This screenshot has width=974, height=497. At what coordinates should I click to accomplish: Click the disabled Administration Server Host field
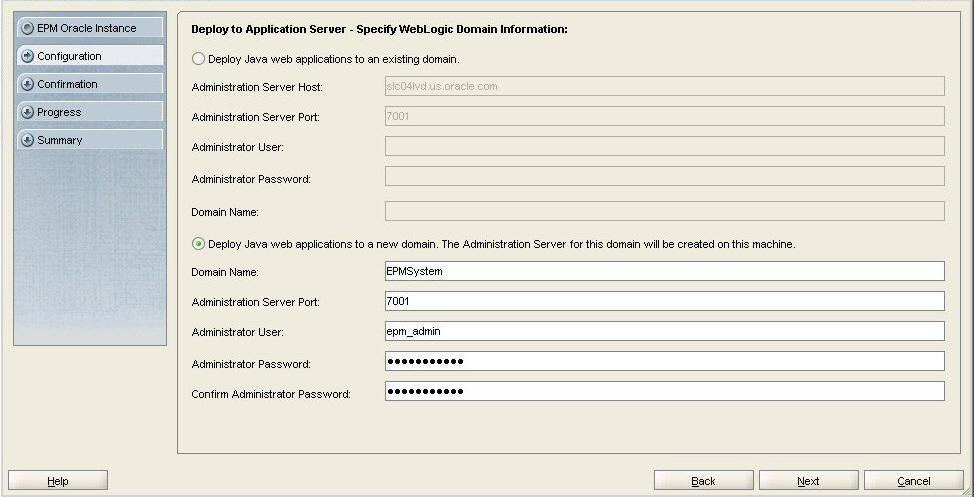(665, 86)
